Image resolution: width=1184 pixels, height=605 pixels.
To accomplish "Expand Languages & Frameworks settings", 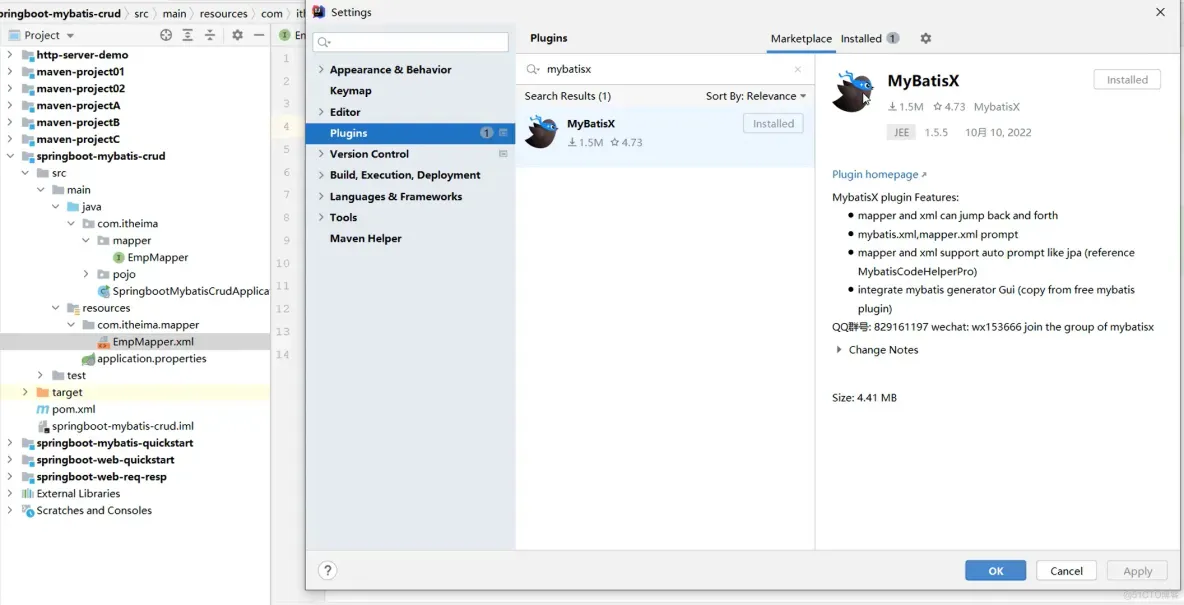I will (321, 196).
